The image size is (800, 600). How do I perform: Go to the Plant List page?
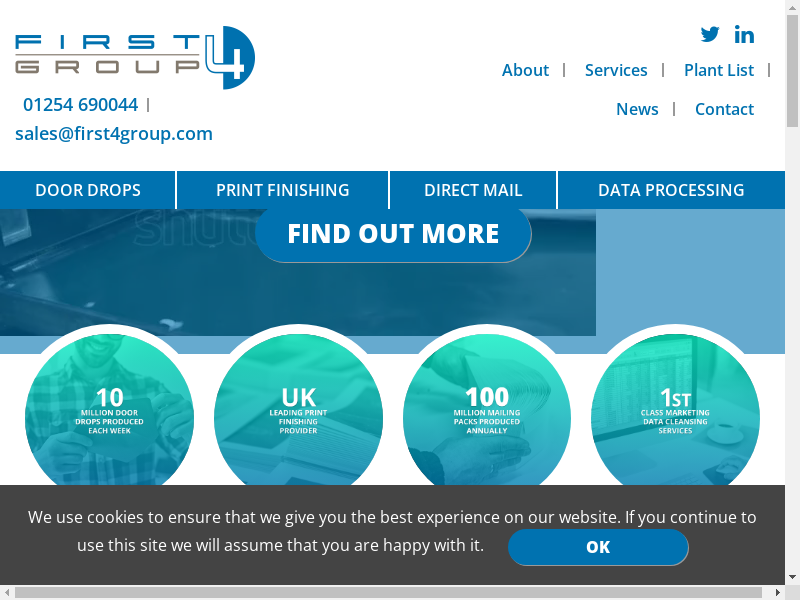coord(718,70)
